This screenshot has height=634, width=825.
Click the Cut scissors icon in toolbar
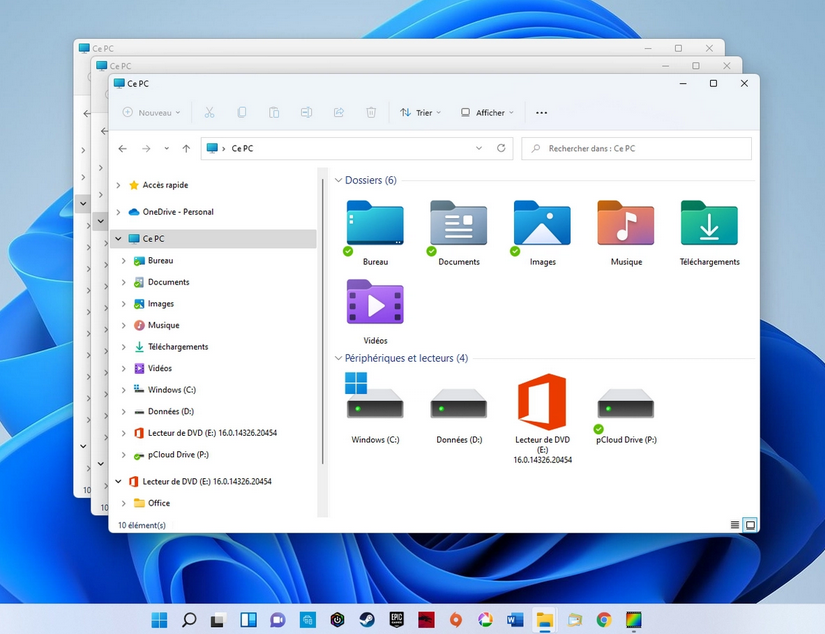point(209,113)
